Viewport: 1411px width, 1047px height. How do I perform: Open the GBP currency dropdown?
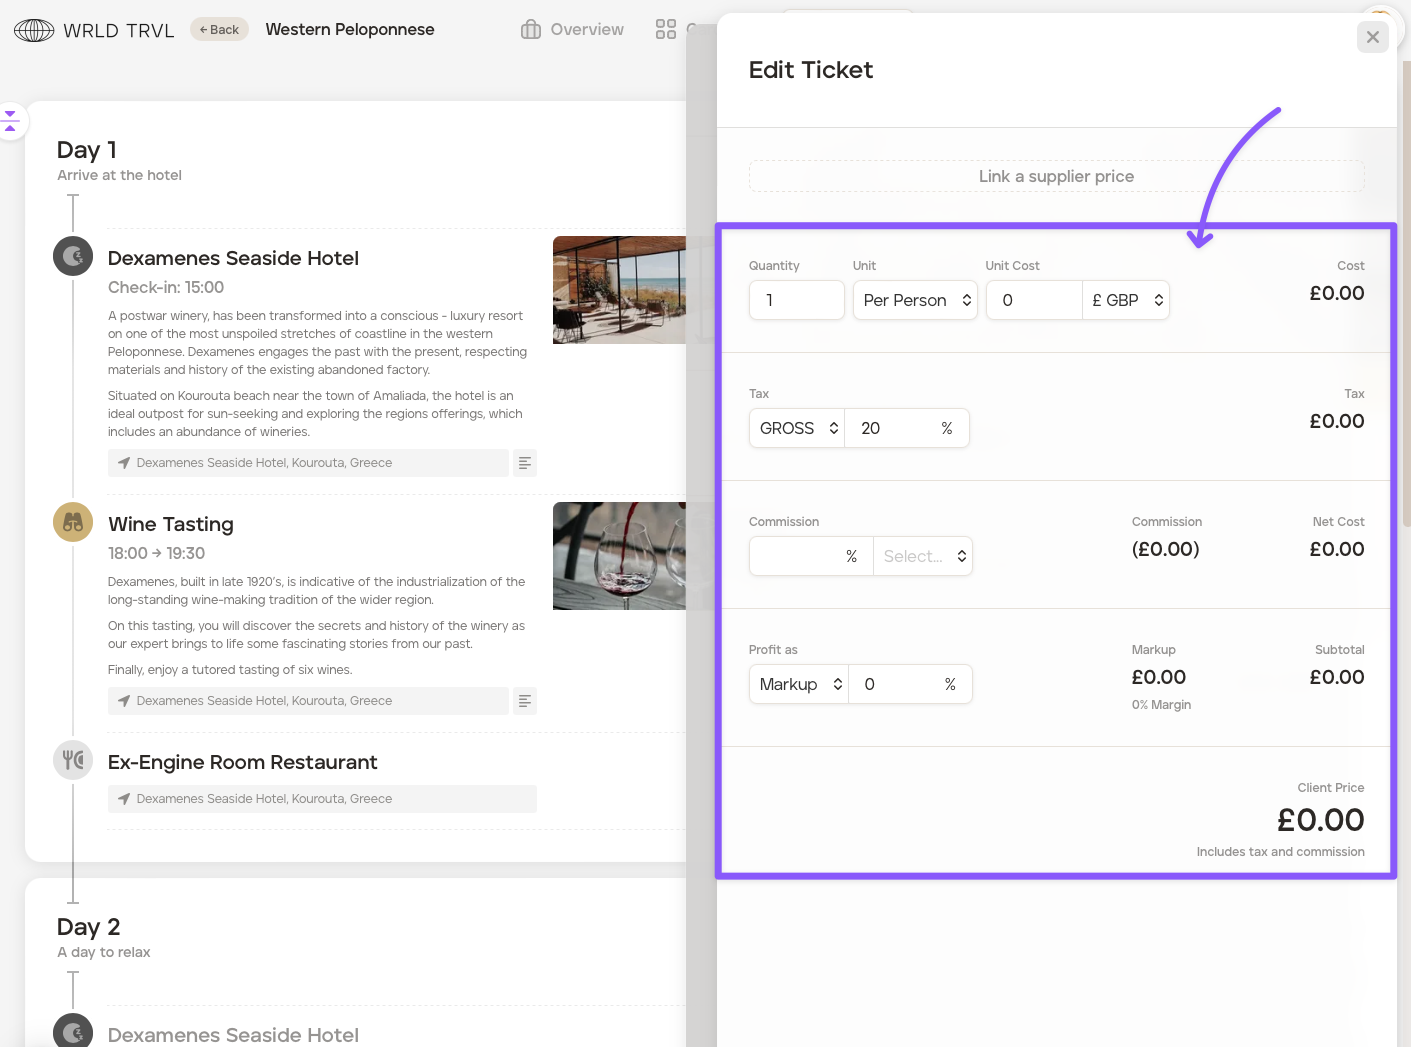1126,300
